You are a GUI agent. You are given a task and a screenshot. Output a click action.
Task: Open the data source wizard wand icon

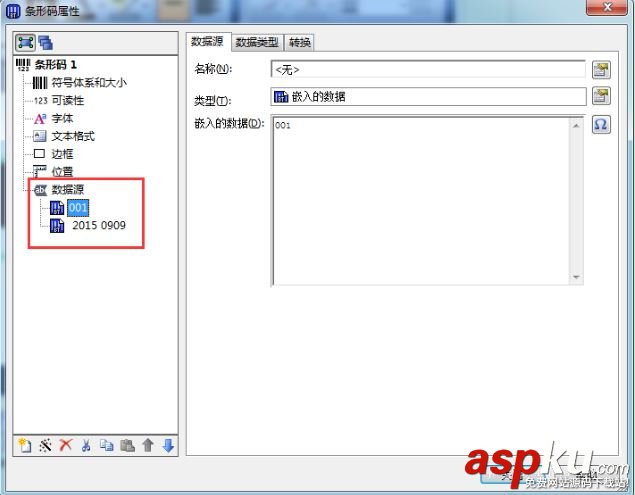[x=45, y=445]
